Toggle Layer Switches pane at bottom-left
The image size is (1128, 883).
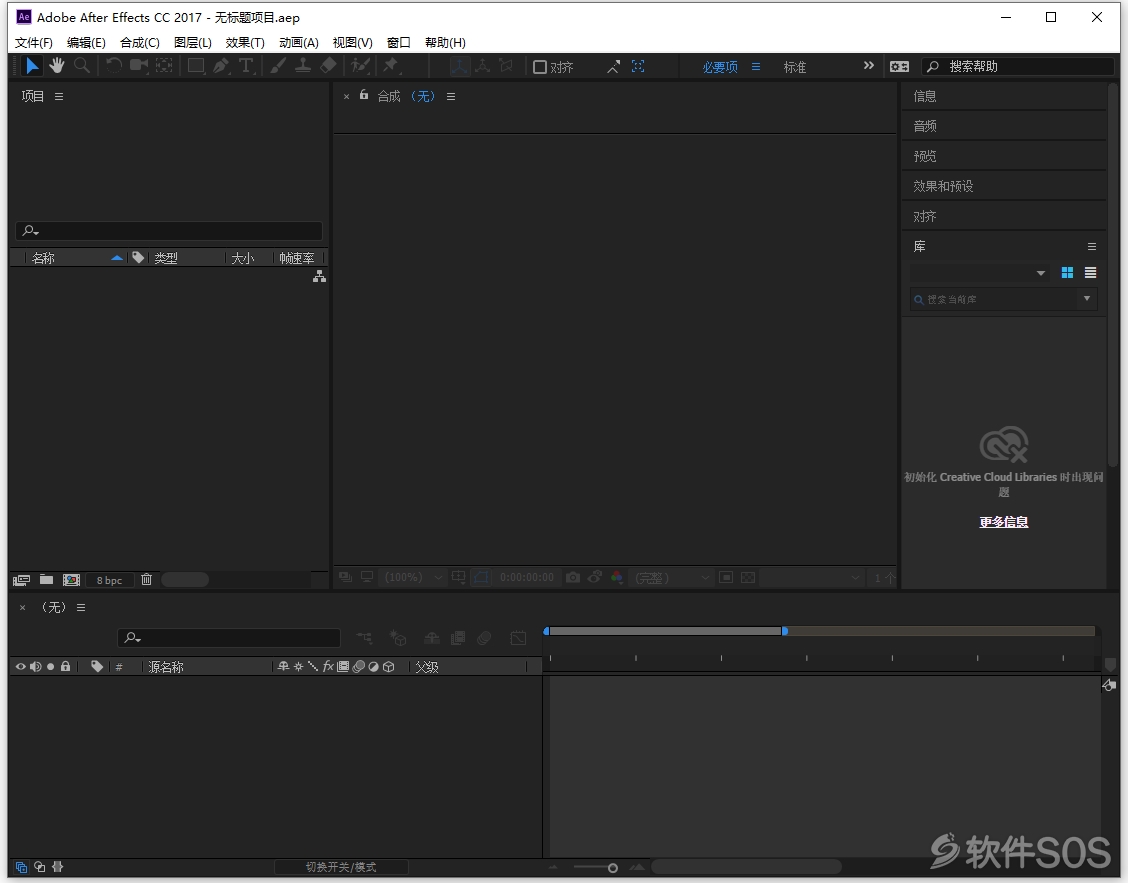21,867
